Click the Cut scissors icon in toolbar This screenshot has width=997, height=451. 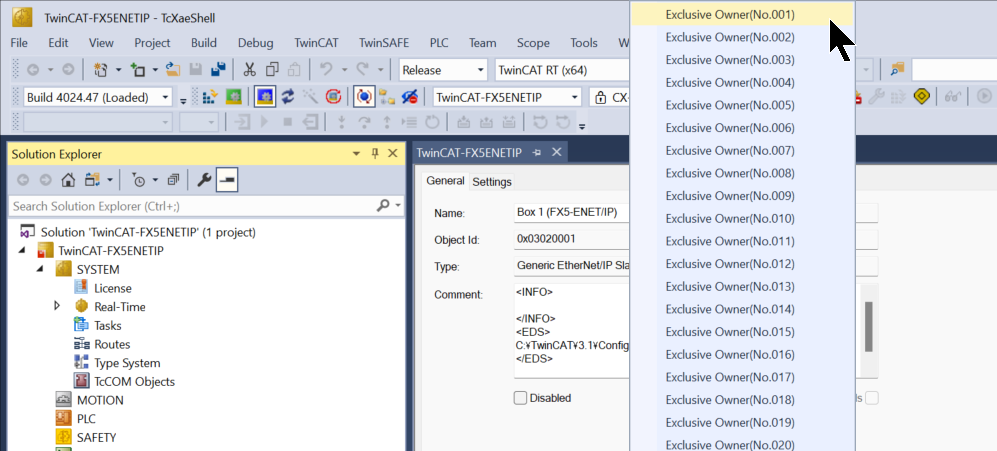click(248, 70)
